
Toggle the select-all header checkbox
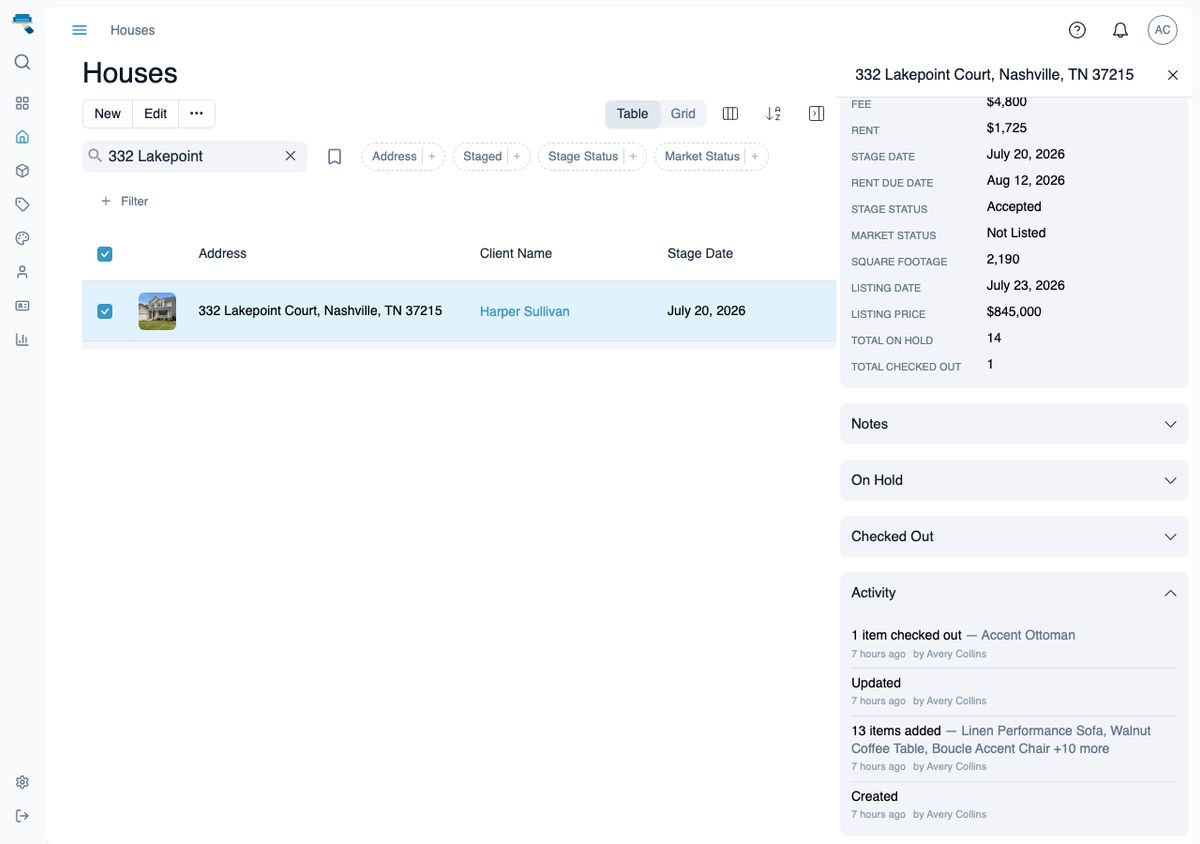tap(105, 254)
